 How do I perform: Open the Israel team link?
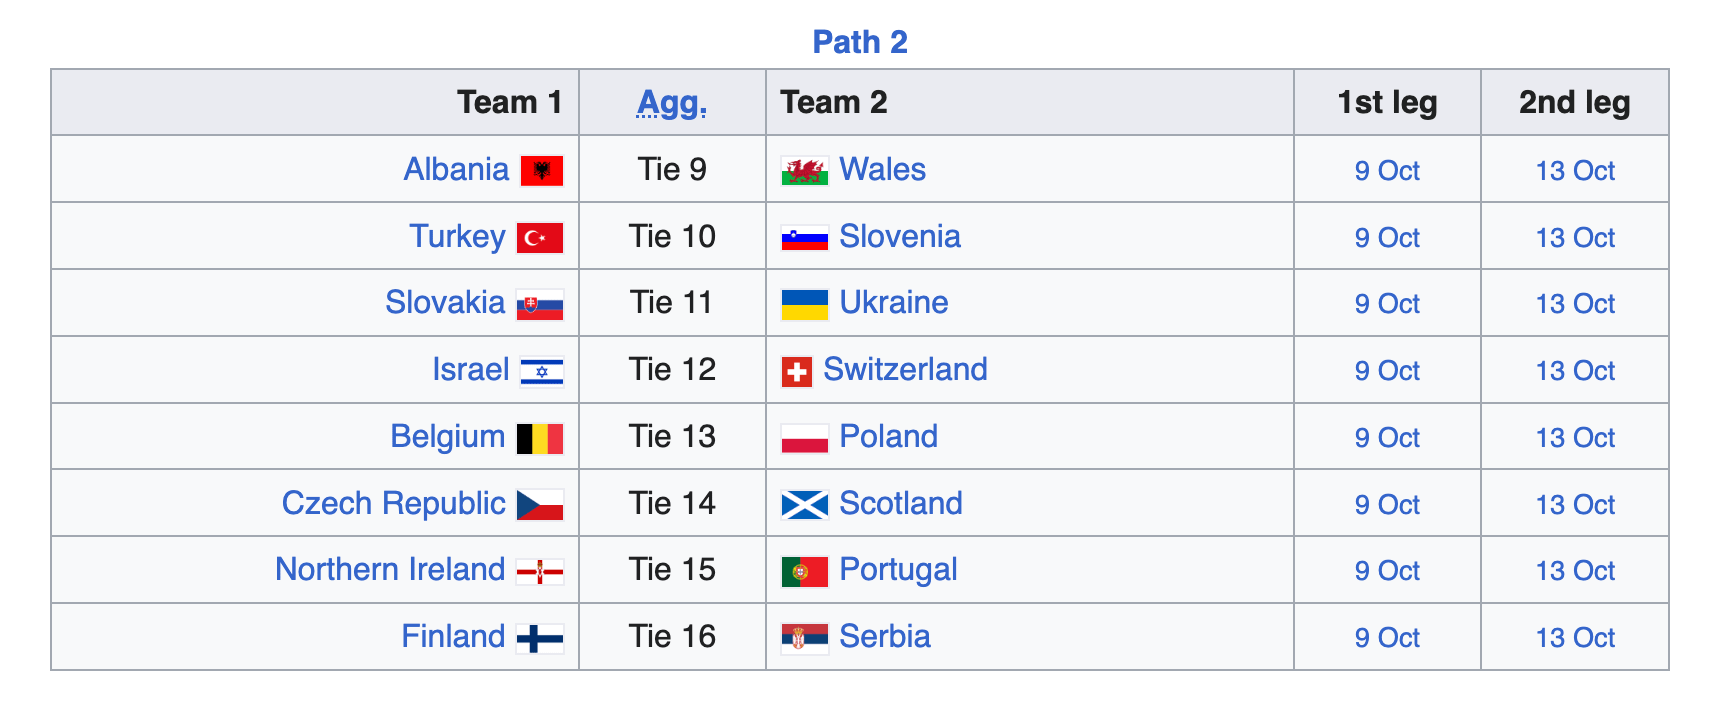(471, 369)
